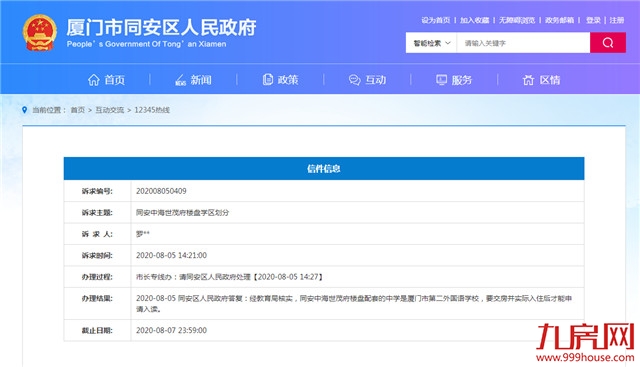Screen dimensions: 640x367
Task: Click the building icon beside 区情
Action: [528, 80]
